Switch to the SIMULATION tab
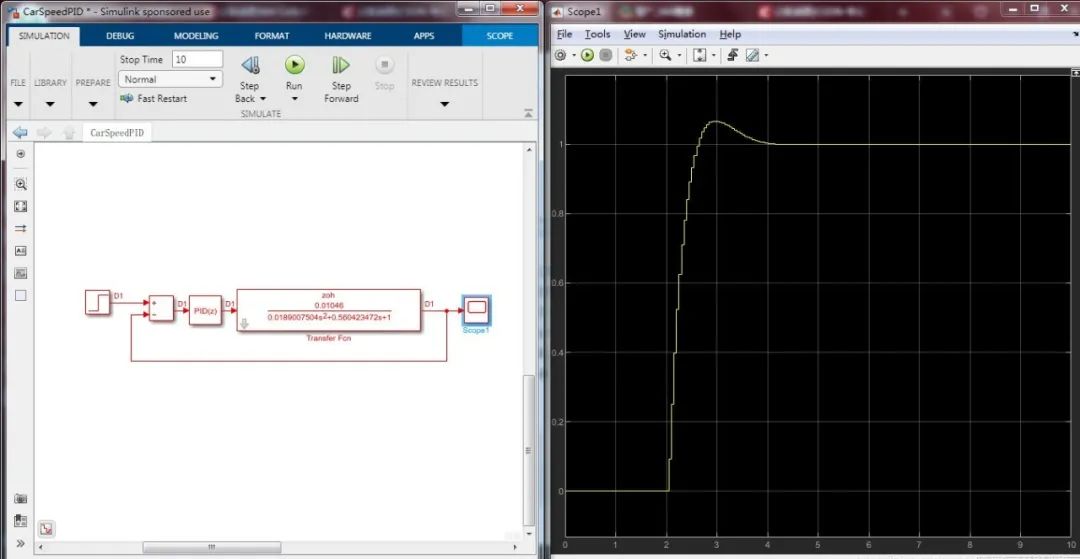 44,36
